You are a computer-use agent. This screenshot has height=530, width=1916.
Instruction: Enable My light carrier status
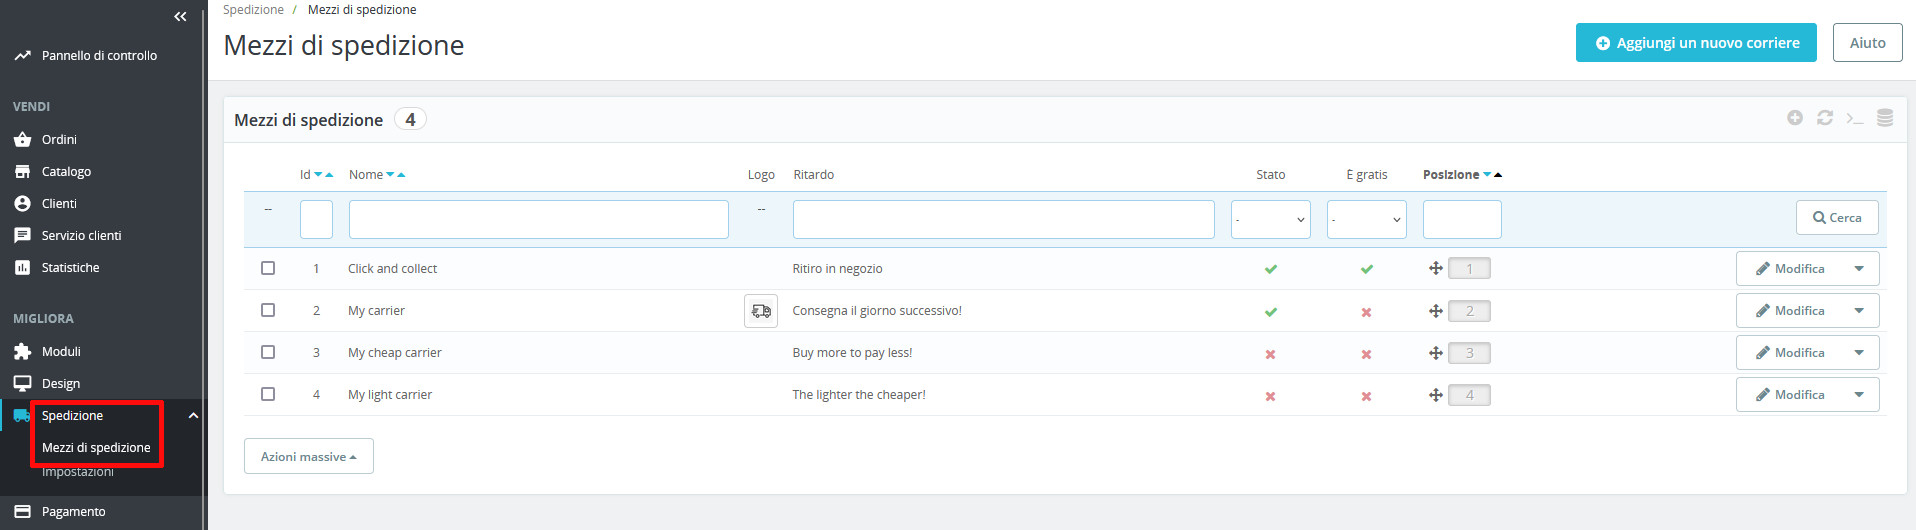(1270, 396)
